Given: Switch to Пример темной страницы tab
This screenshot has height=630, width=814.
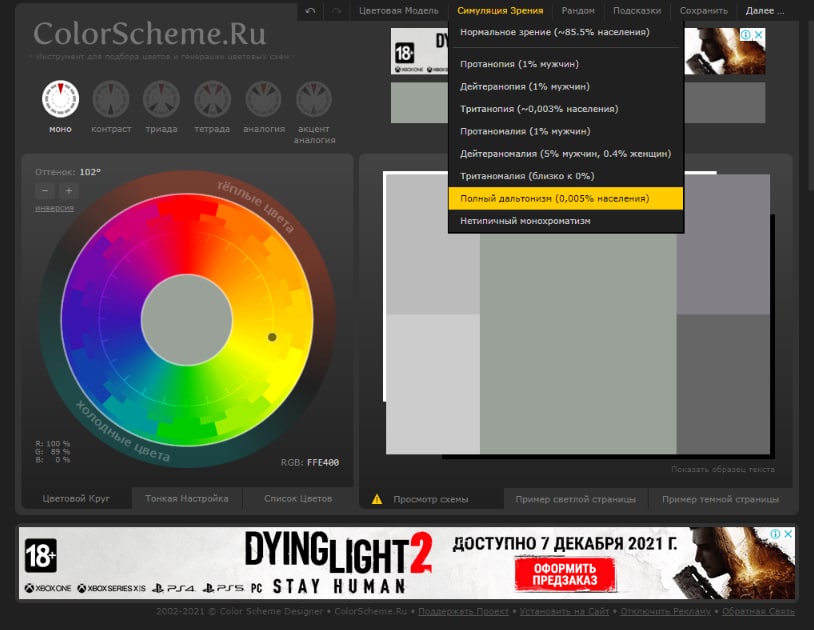Looking at the screenshot, I should (721, 499).
